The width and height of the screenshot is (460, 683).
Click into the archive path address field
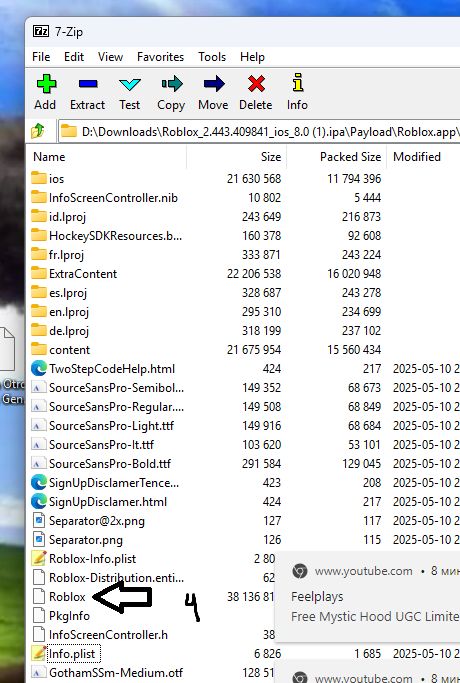click(259, 132)
